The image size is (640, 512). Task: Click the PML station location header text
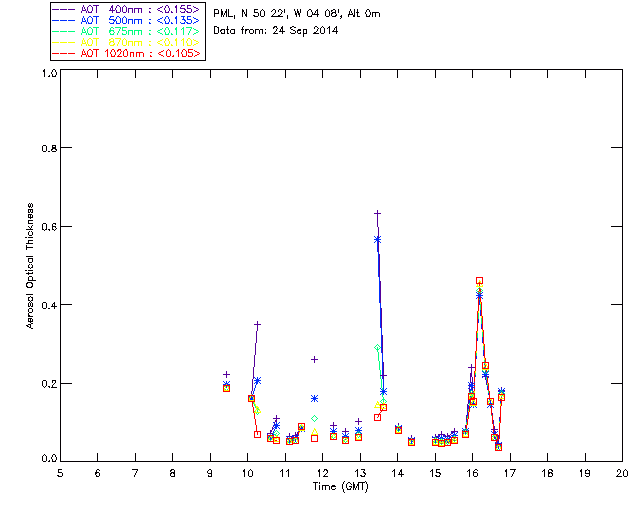pos(297,14)
